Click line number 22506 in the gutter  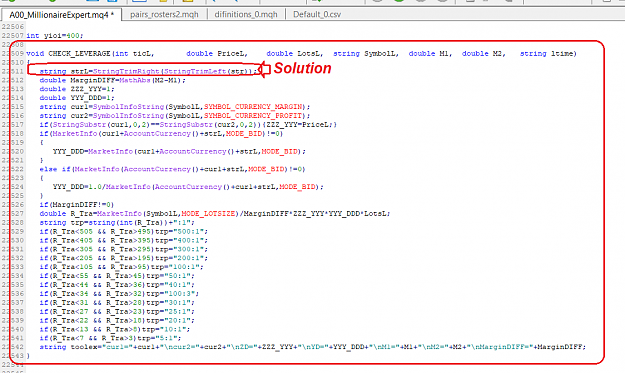[12, 27]
